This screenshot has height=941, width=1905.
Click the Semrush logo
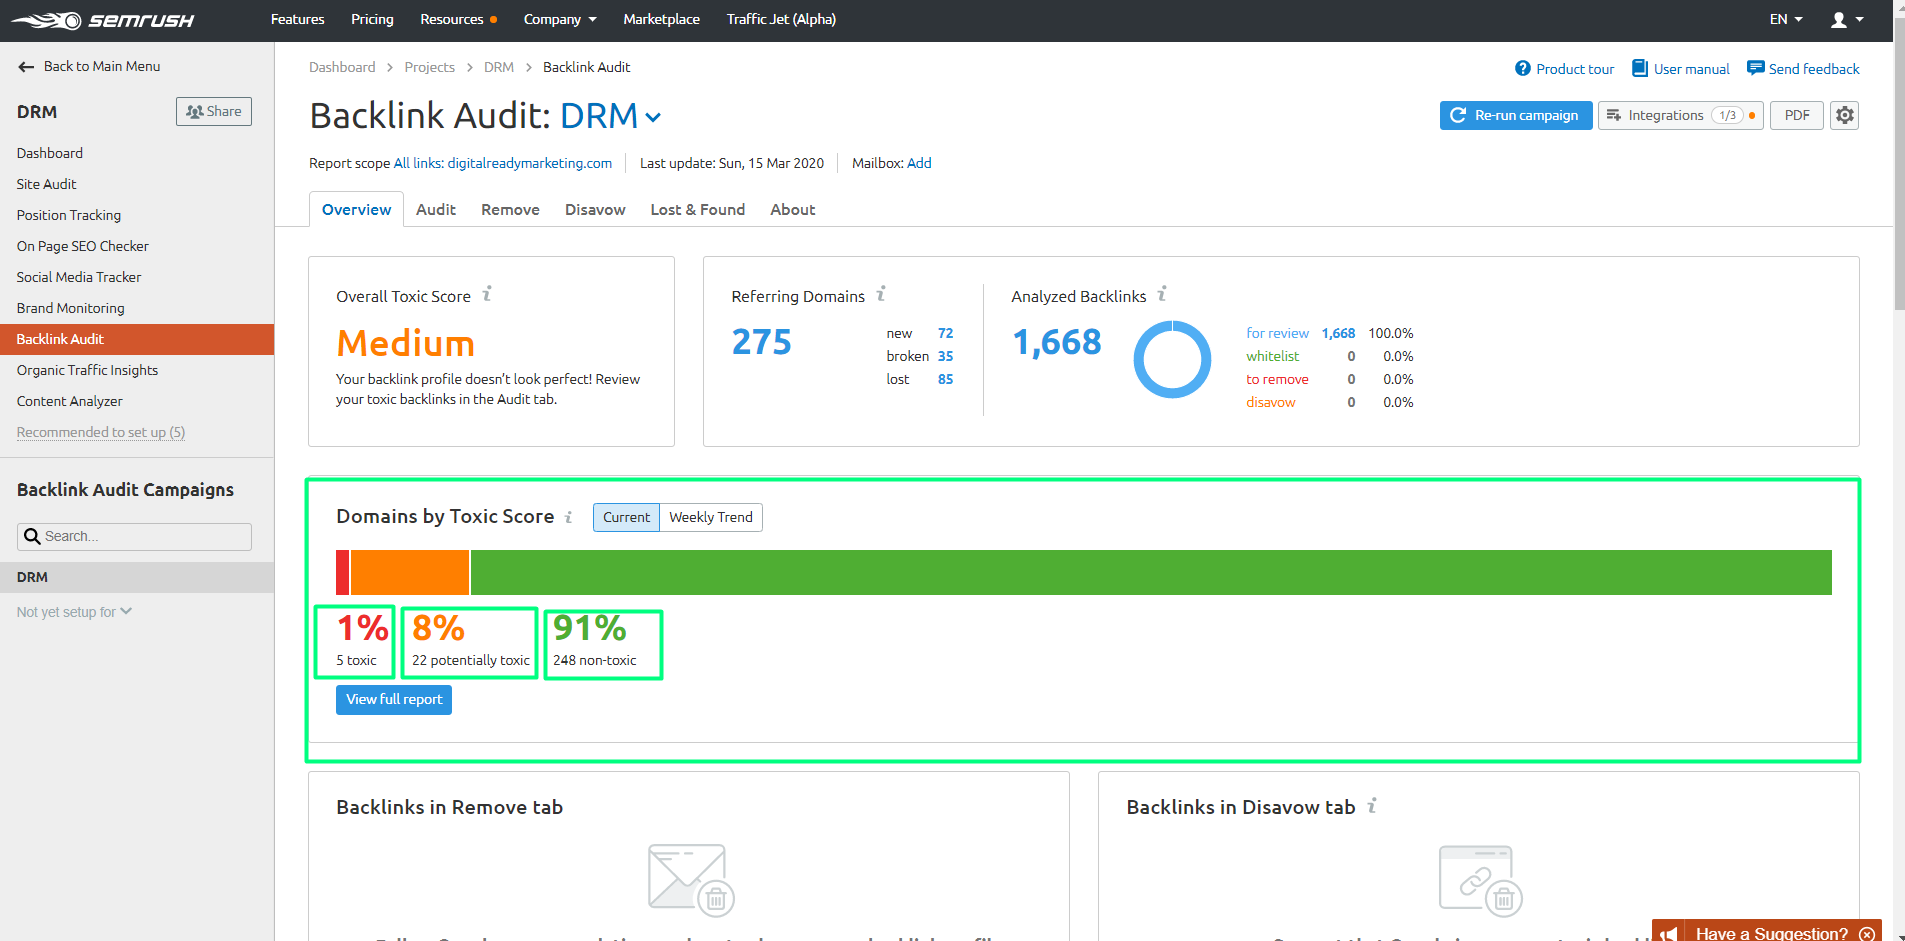(x=102, y=20)
